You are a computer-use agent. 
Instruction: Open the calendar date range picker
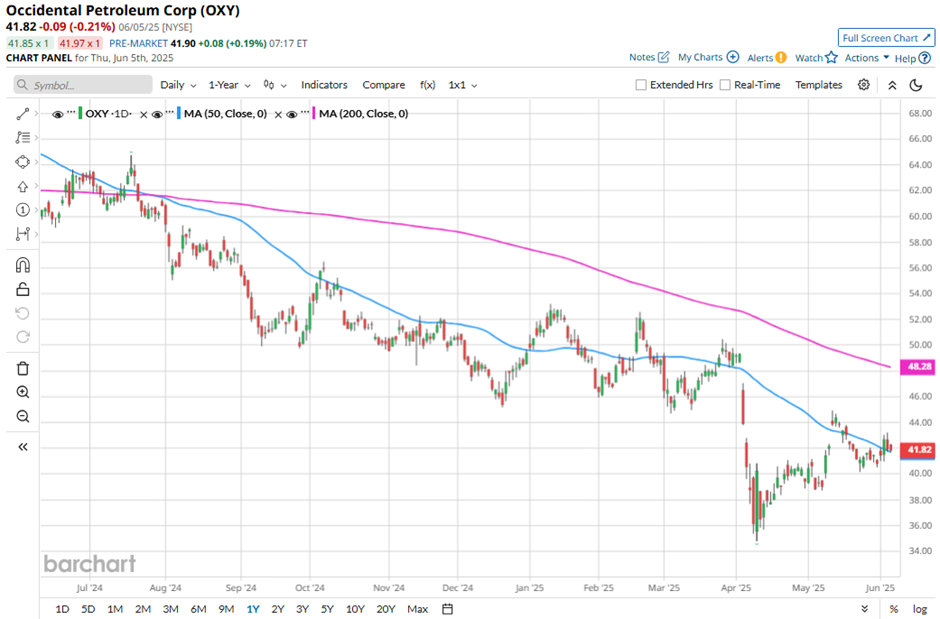click(447, 609)
